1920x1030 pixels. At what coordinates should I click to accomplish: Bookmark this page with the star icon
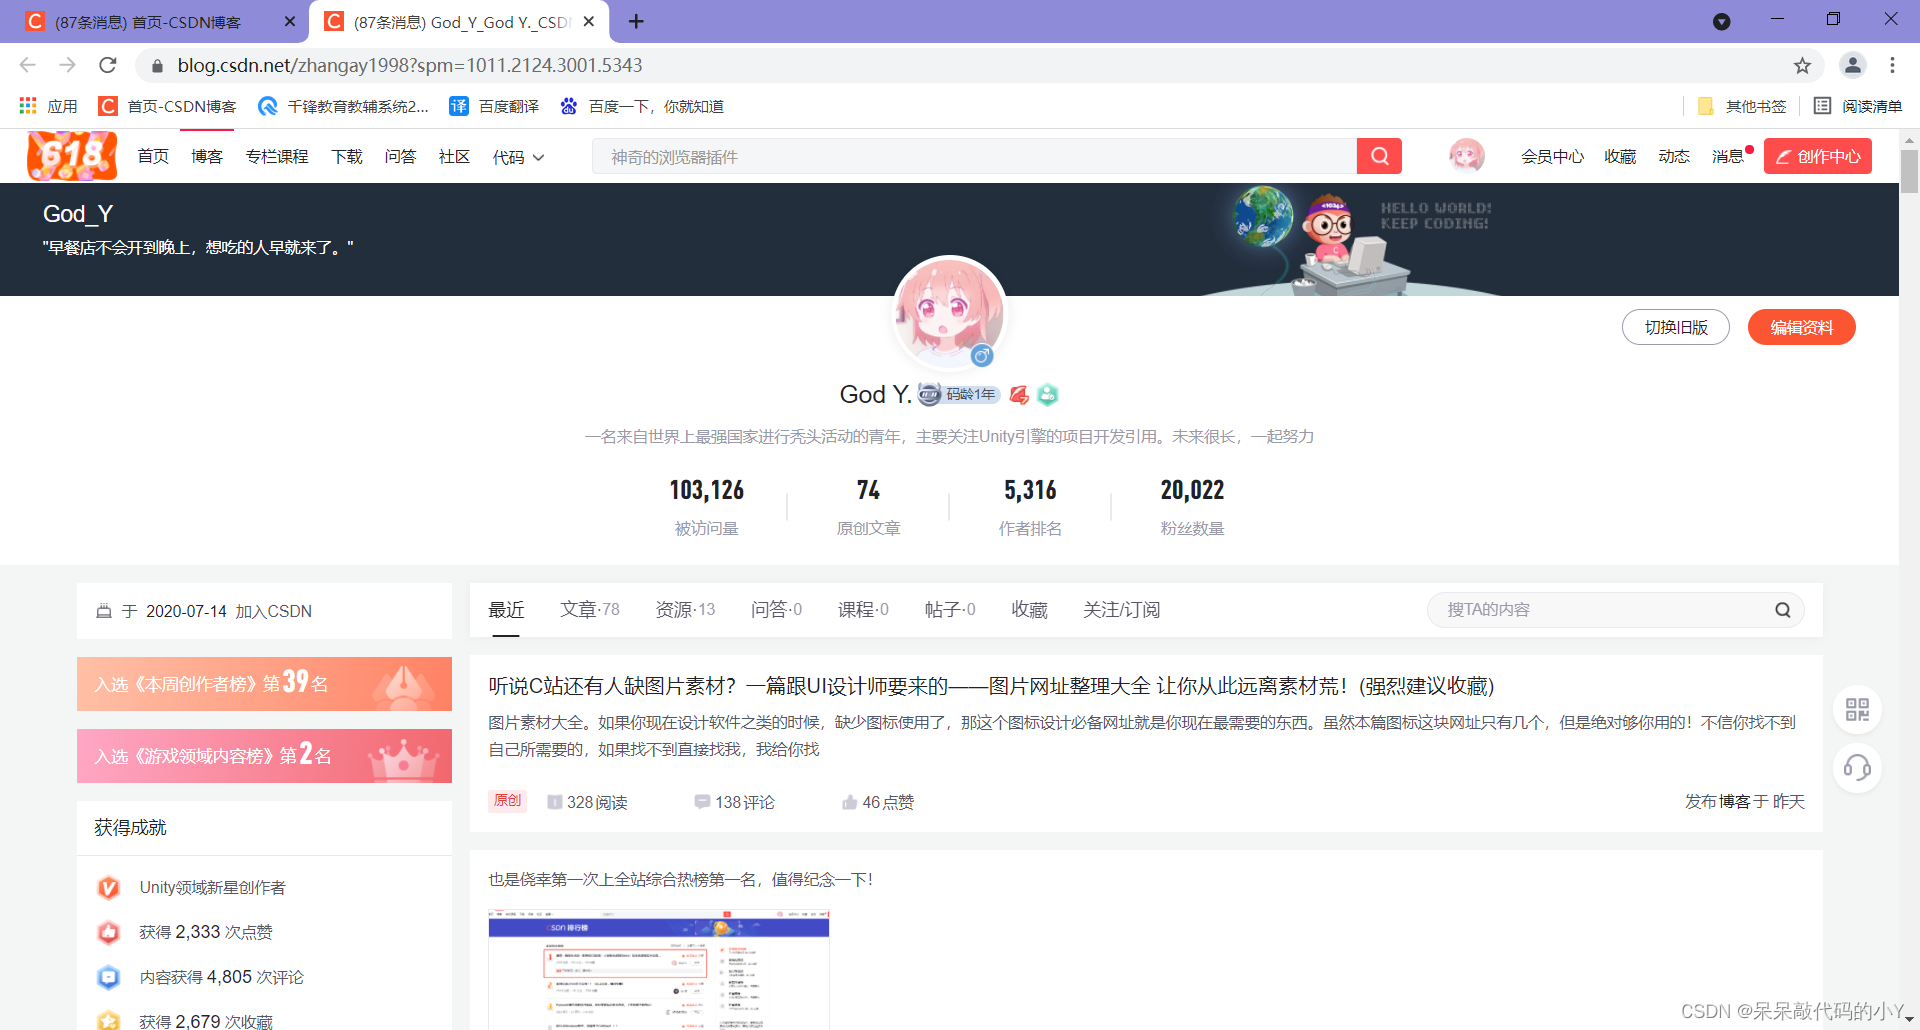[1802, 65]
